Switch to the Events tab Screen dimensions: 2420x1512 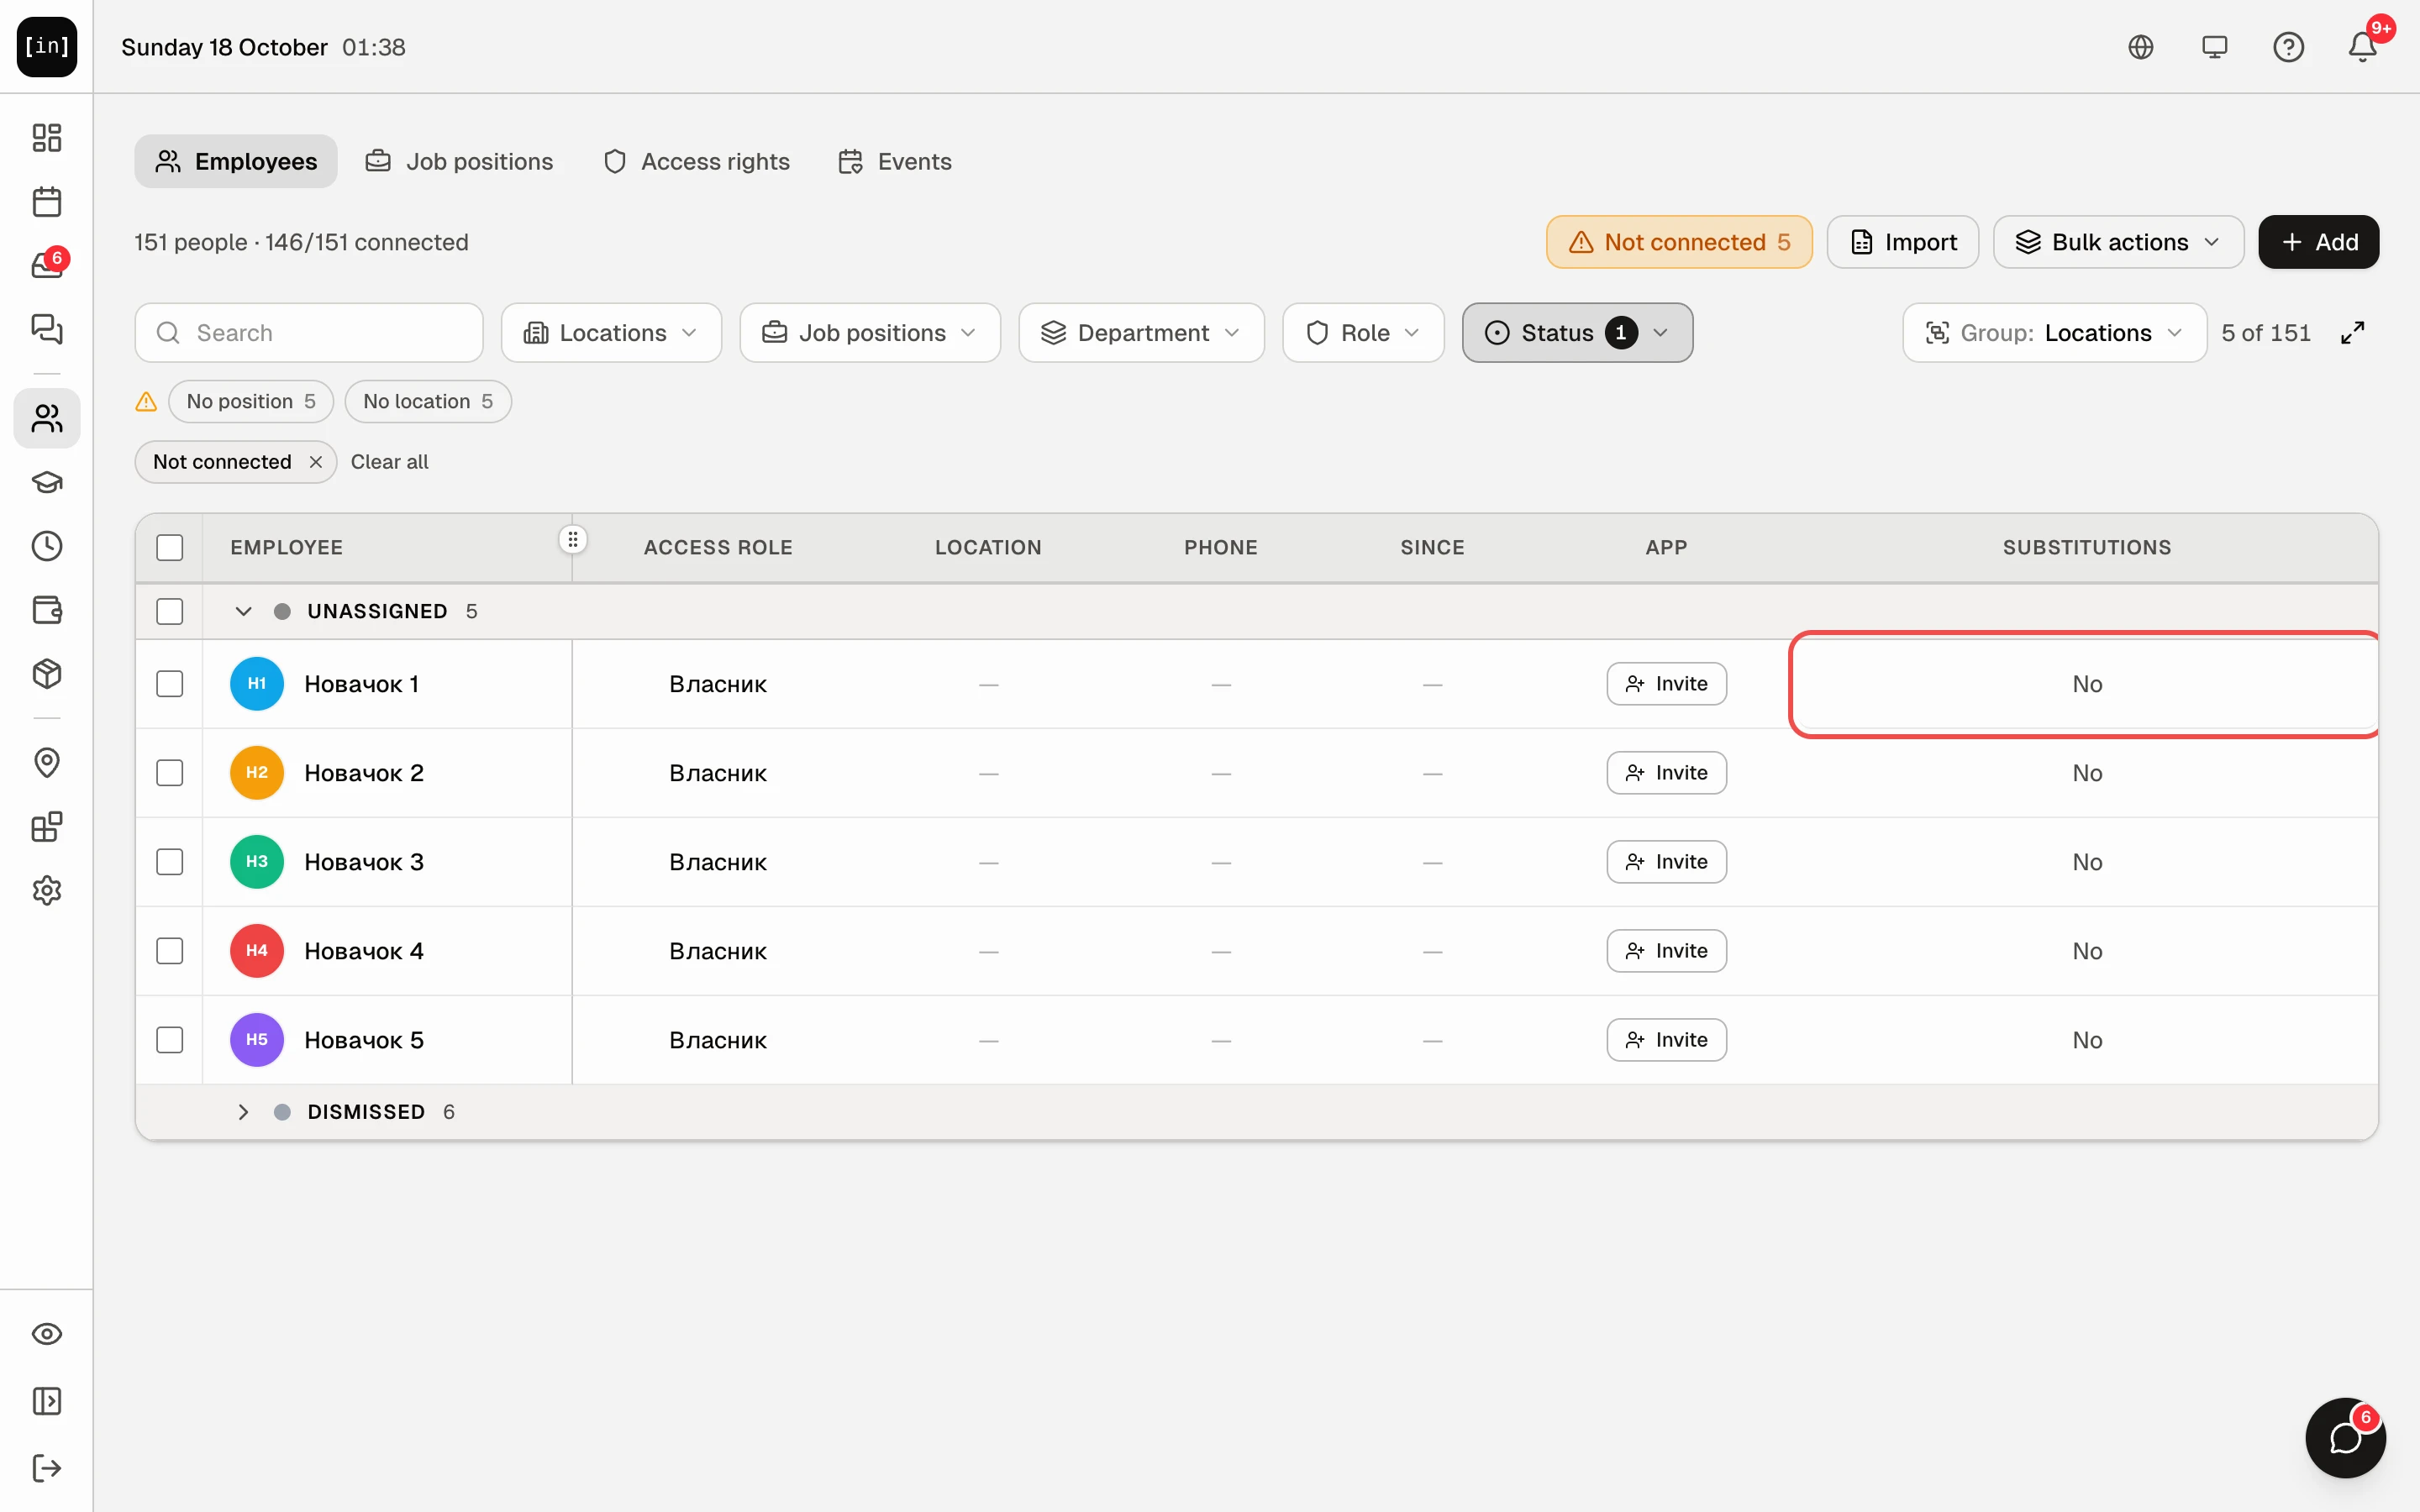895,161
